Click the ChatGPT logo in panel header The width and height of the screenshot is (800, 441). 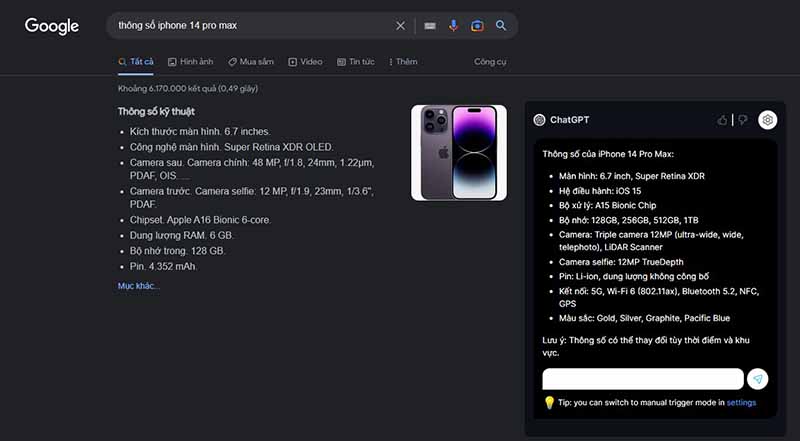(539, 120)
